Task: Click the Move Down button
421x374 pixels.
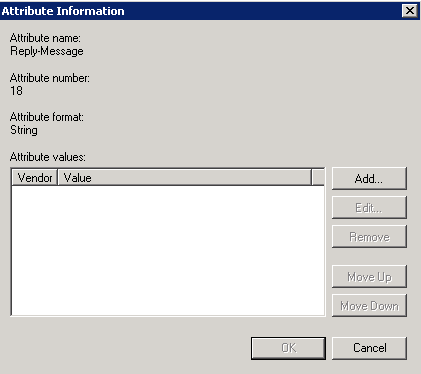Action: click(x=369, y=306)
